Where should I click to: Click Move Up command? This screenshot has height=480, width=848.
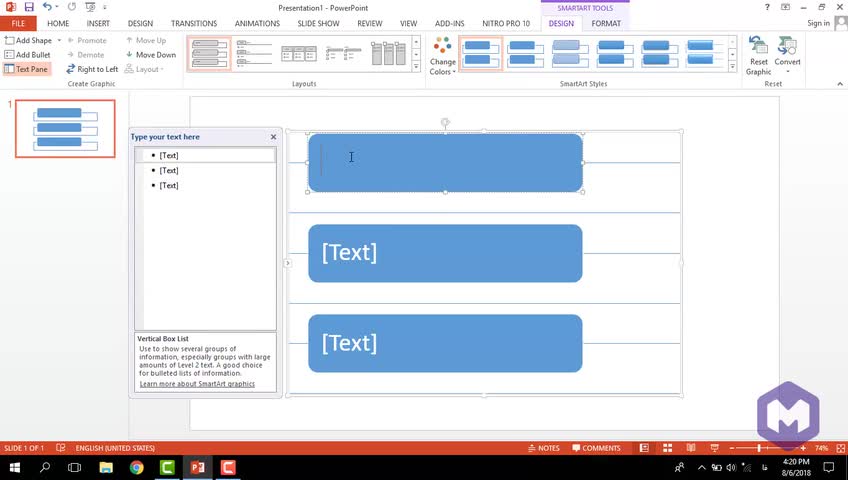coord(146,41)
